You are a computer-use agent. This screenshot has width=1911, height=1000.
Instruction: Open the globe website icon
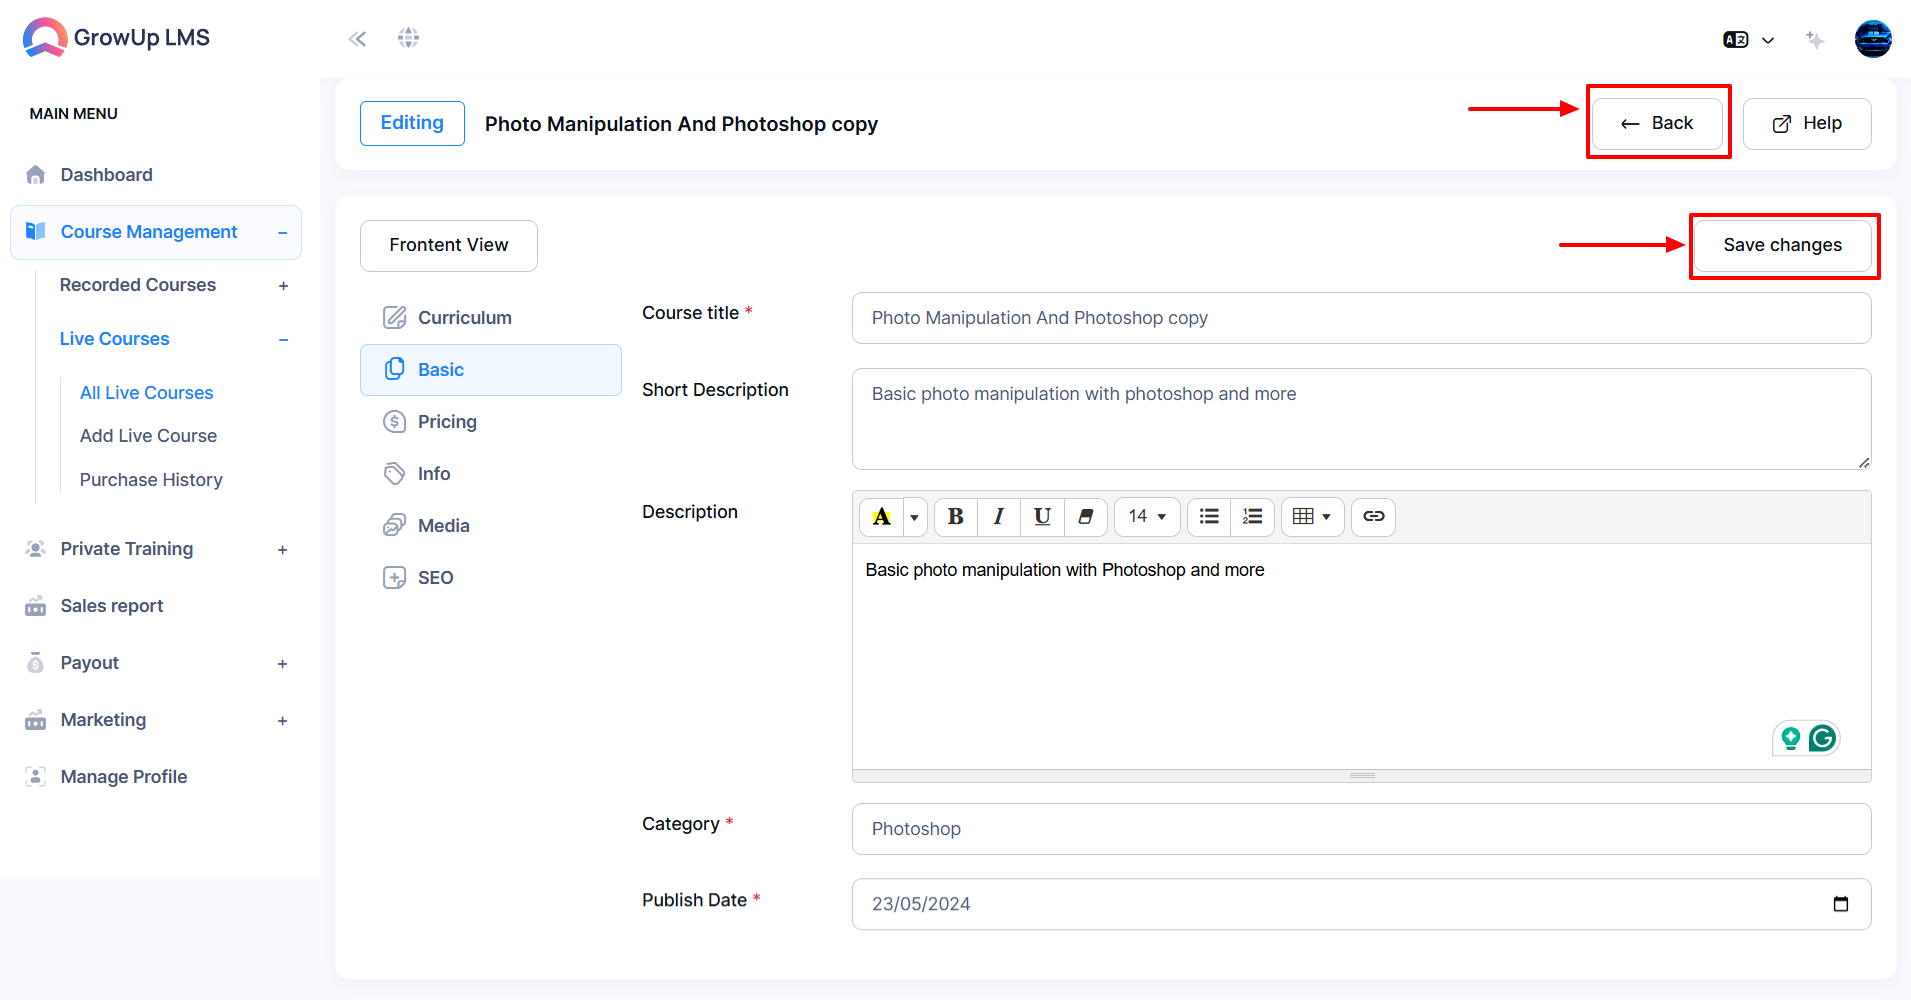click(x=408, y=38)
